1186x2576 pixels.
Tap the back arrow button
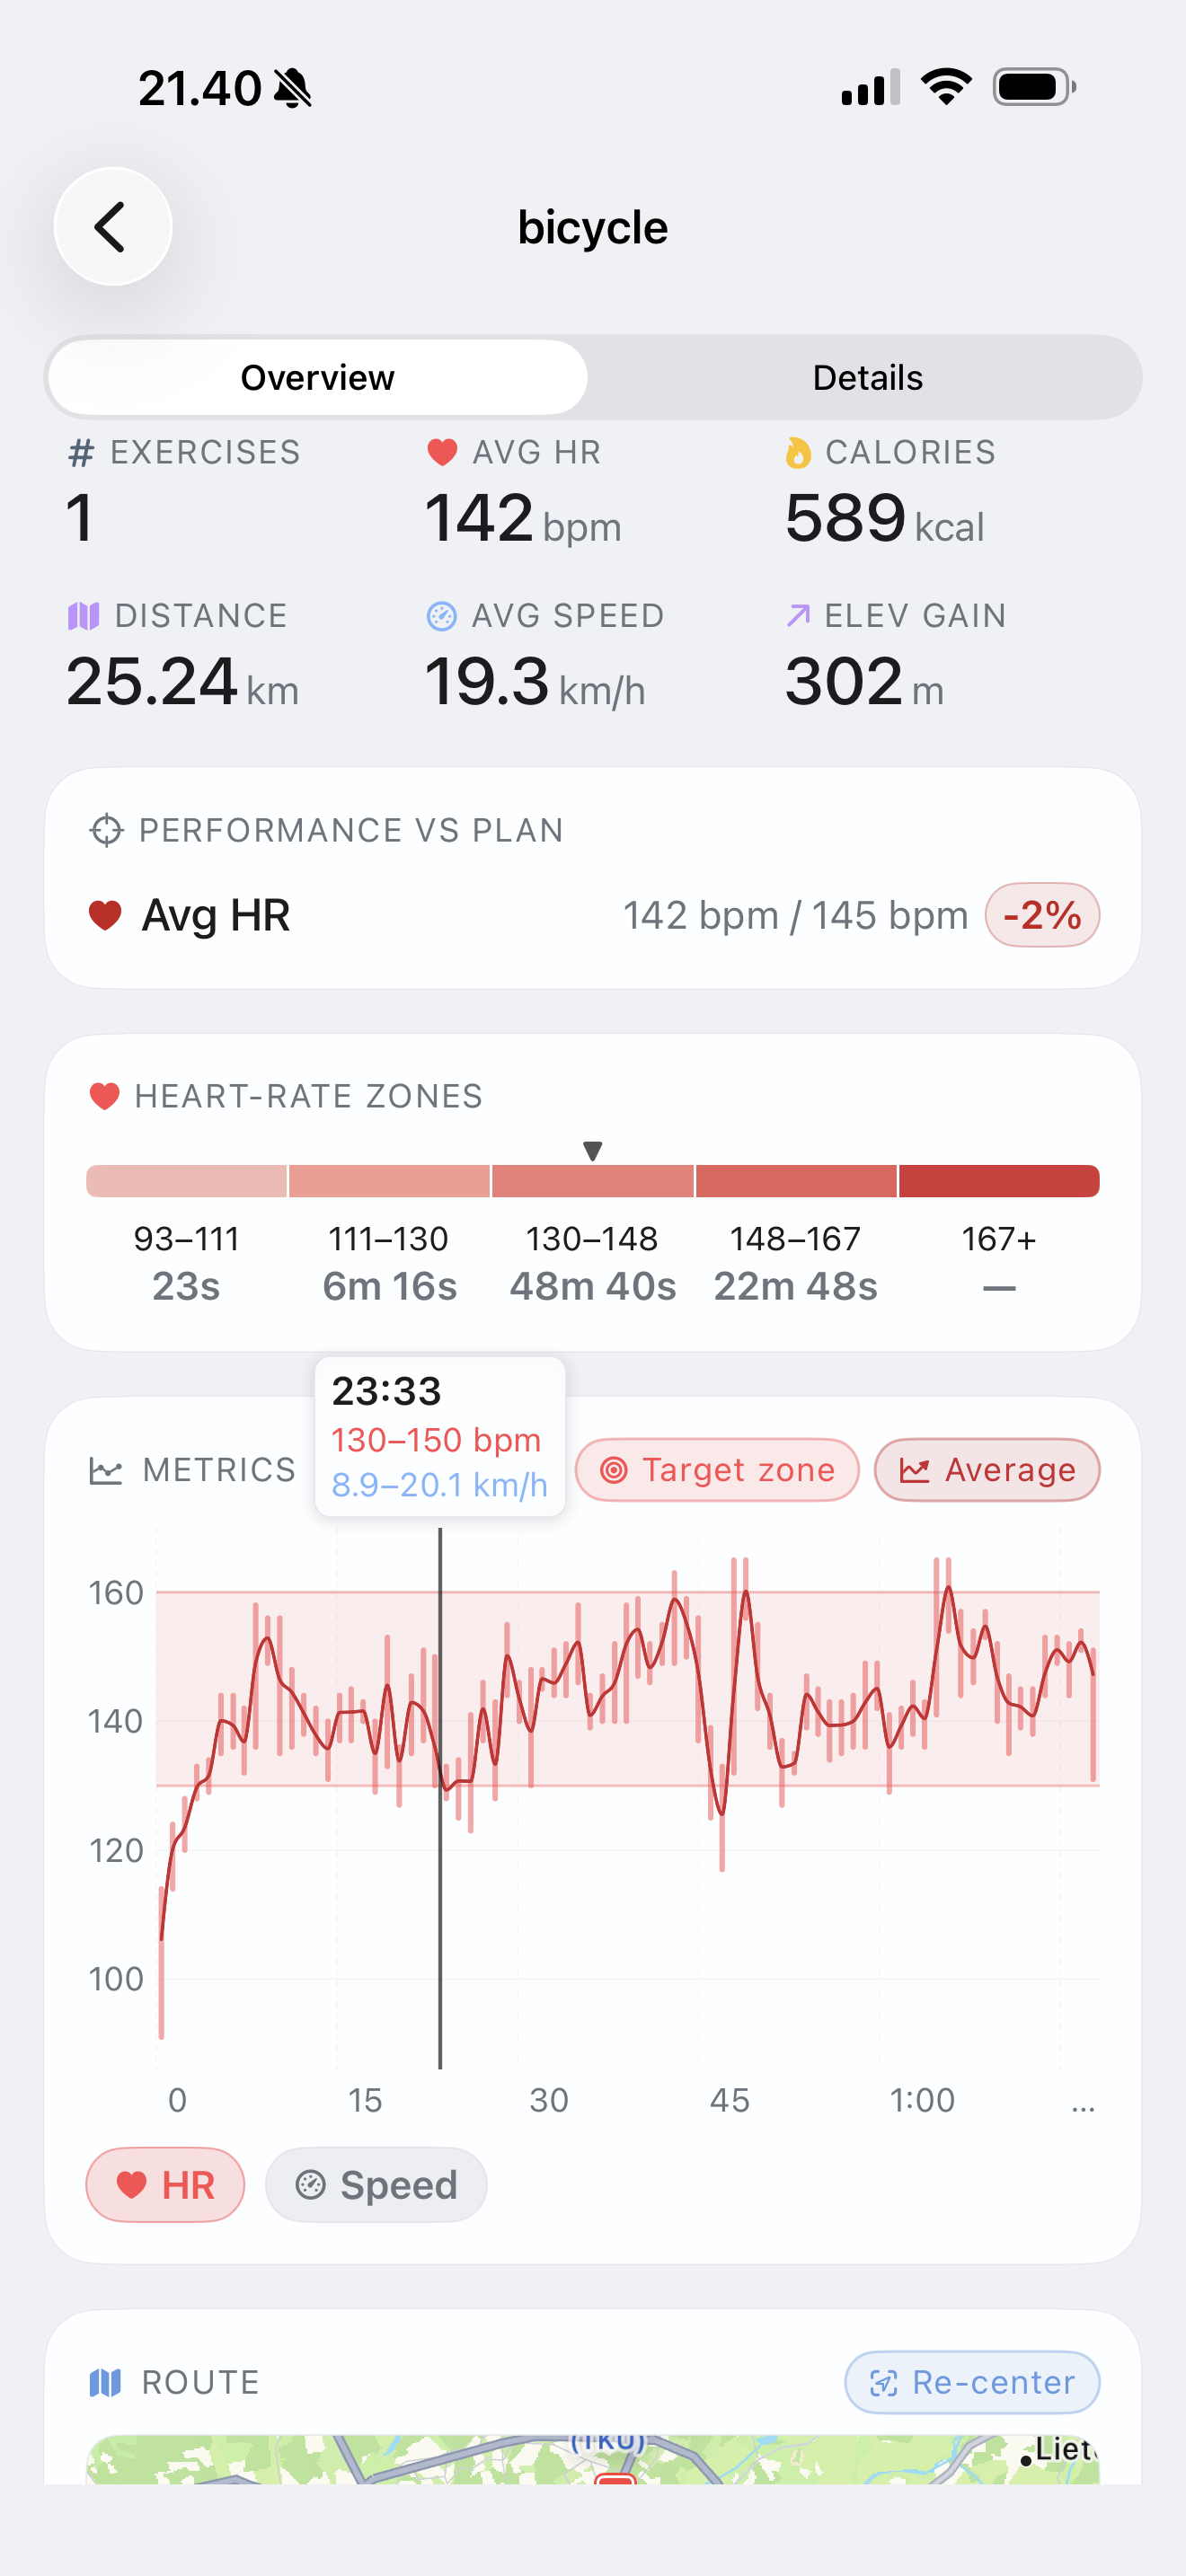(x=113, y=227)
